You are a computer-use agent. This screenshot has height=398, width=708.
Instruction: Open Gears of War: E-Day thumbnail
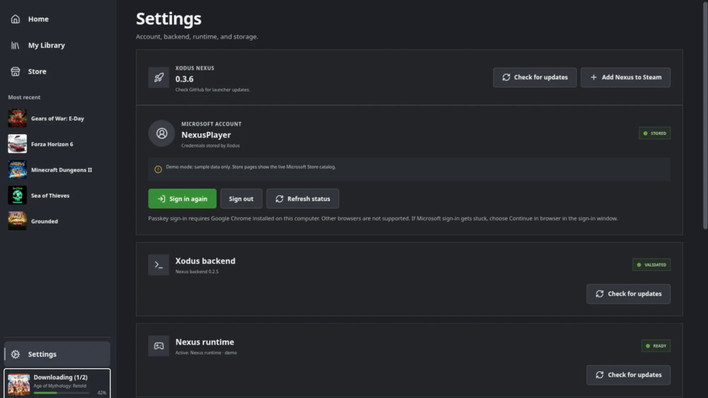tap(17, 118)
